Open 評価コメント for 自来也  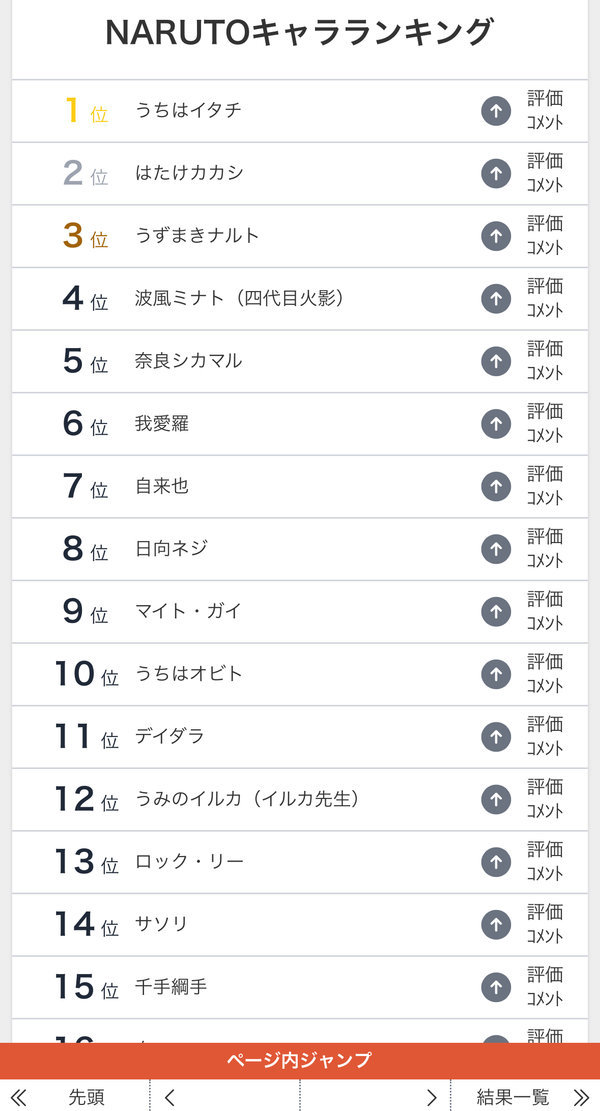click(545, 486)
